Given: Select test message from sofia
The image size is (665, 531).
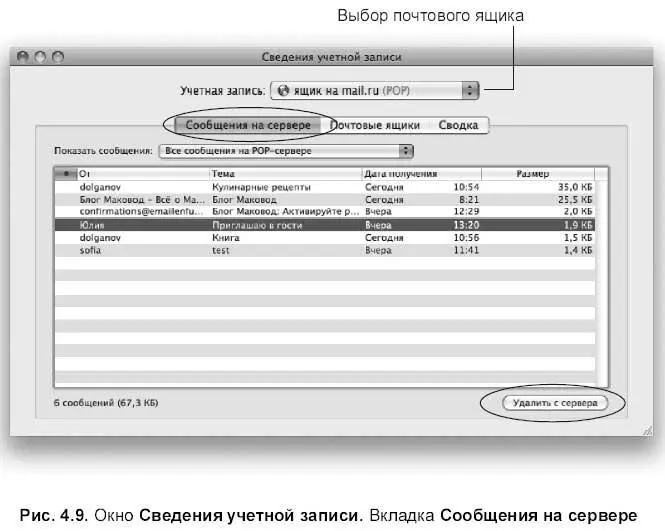Looking at the screenshot, I should [325, 250].
